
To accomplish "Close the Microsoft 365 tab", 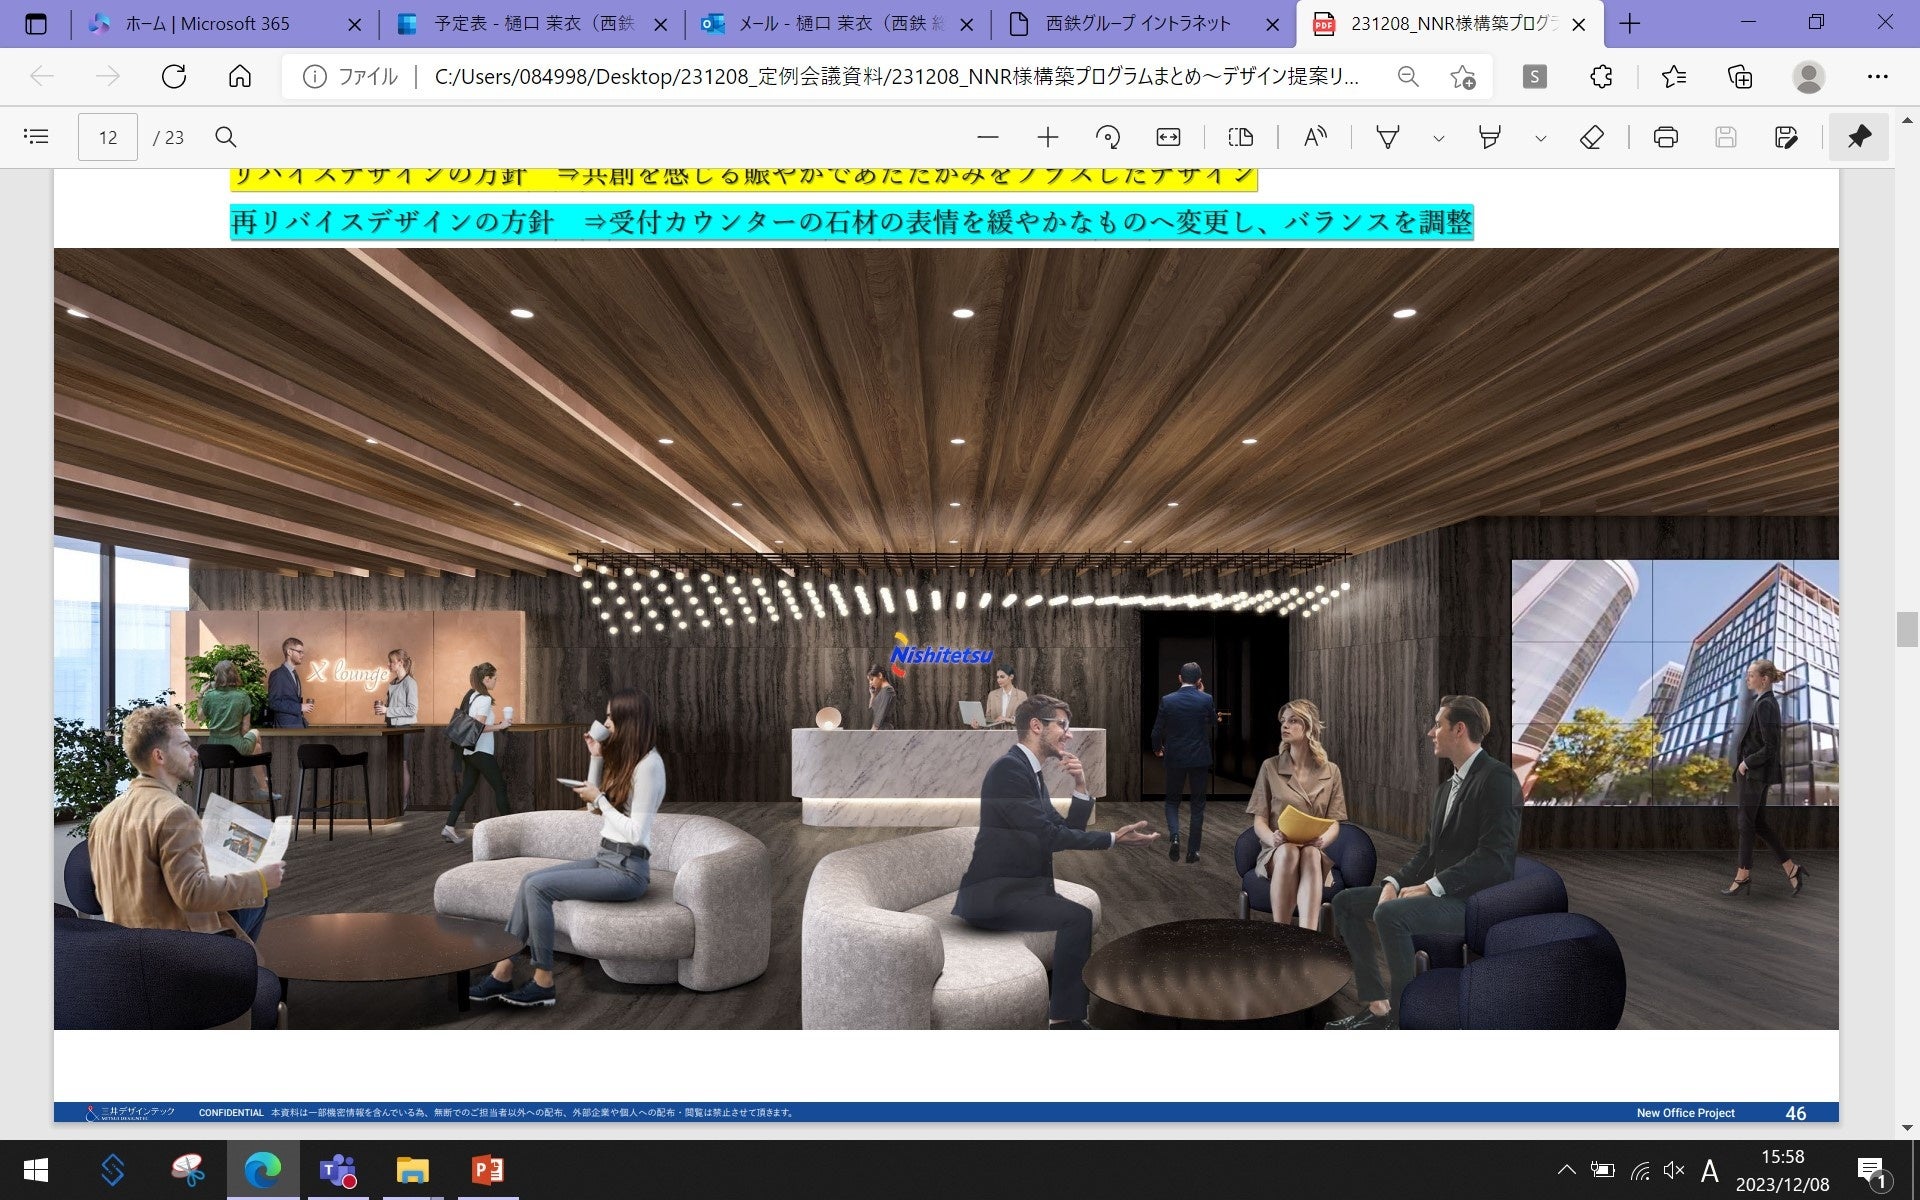I will coord(354,25).
